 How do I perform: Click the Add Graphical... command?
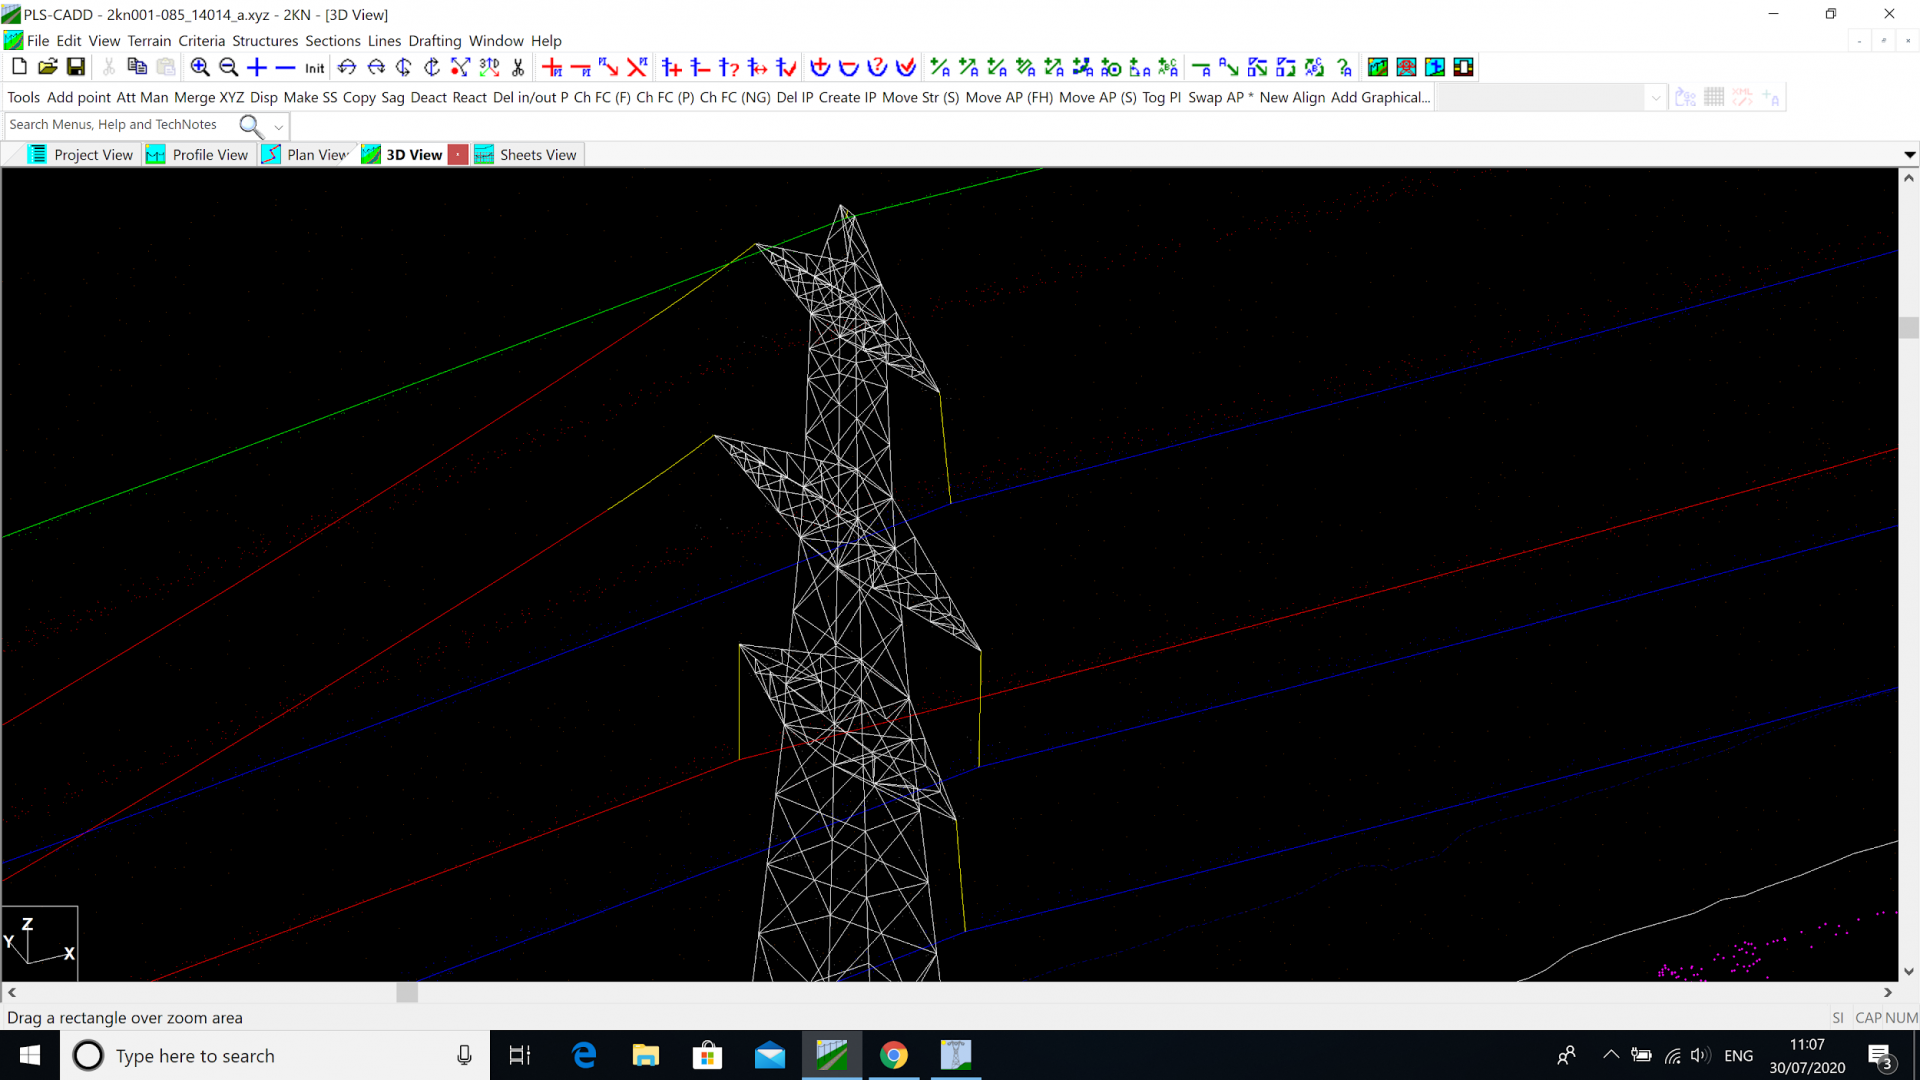click(x=1380, y=98)
